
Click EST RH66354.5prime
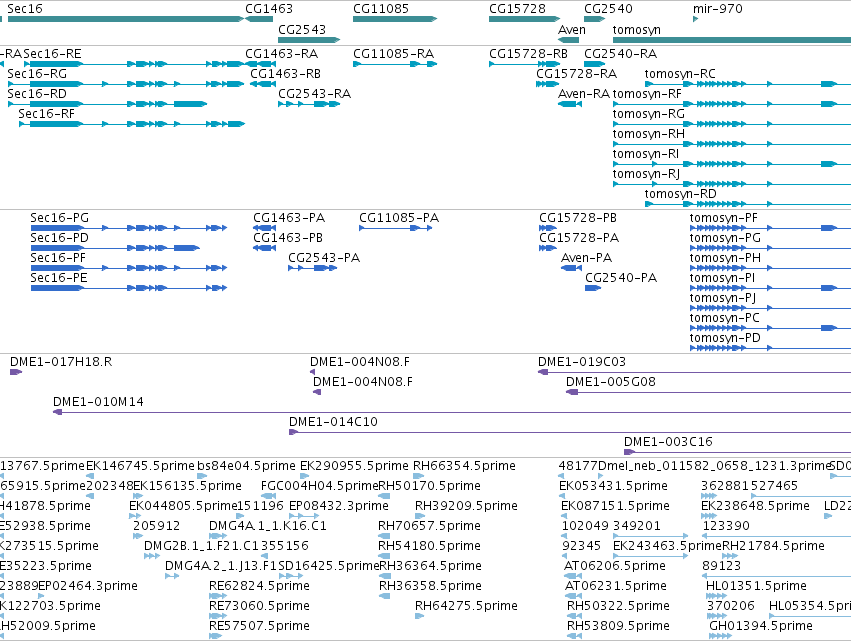(x=464, y=466)
